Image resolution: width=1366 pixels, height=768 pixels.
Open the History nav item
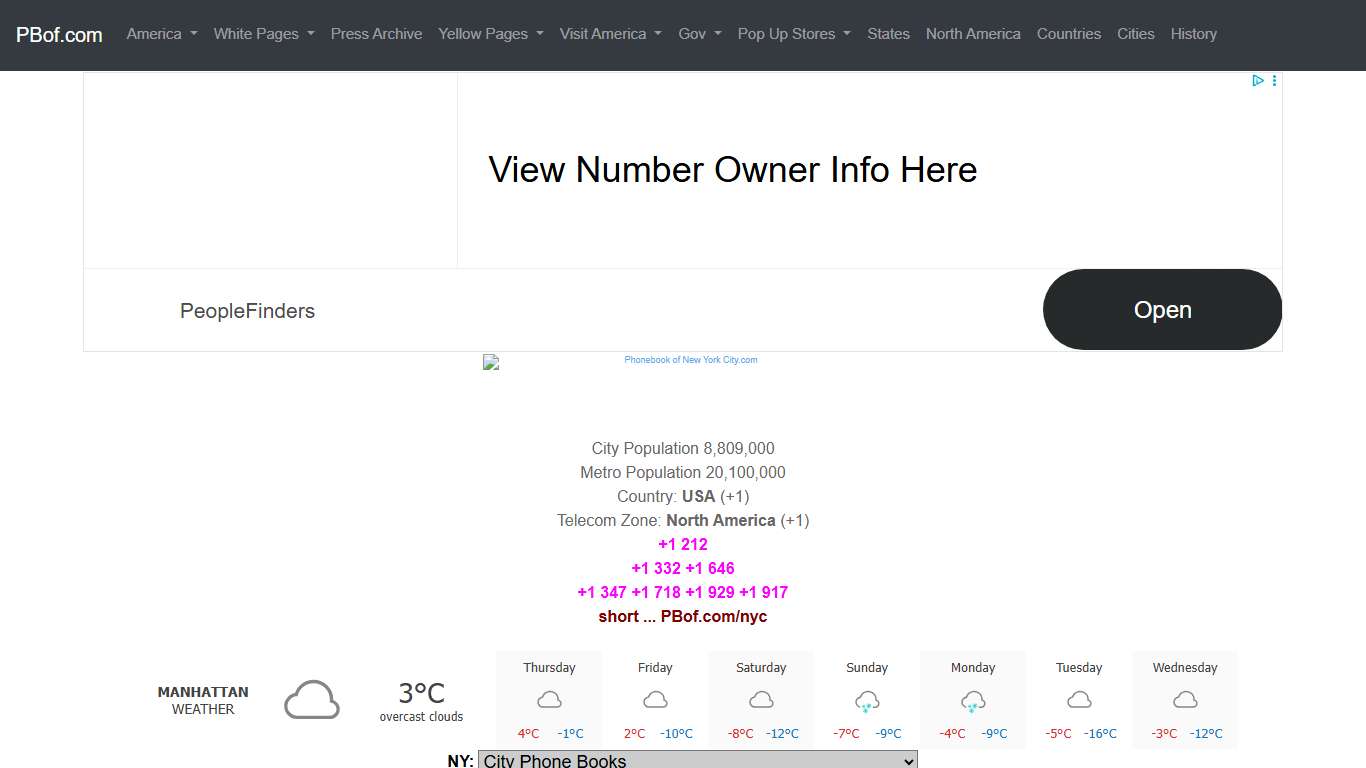pyautogui.click(x=1193, y=34)
